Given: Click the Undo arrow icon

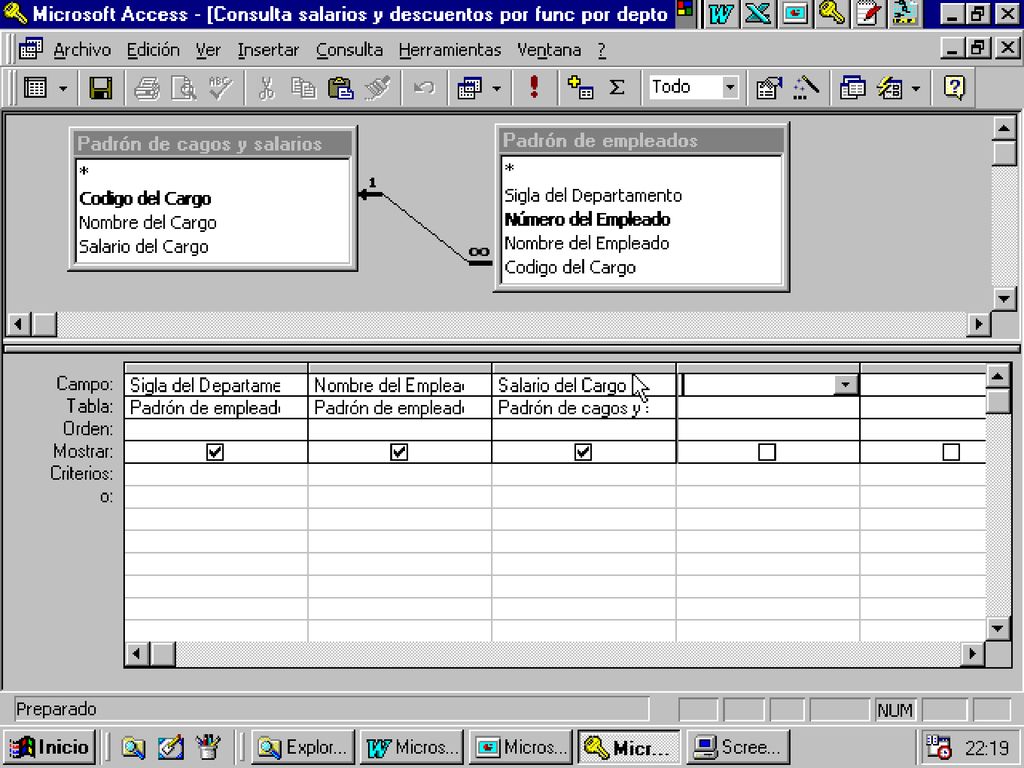Looking at the screenshot, I should [424, 88].
